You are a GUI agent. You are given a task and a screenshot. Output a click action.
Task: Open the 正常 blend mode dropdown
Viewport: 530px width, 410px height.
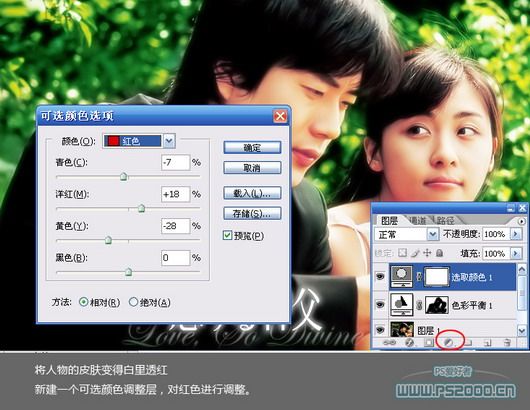[432, 234]
